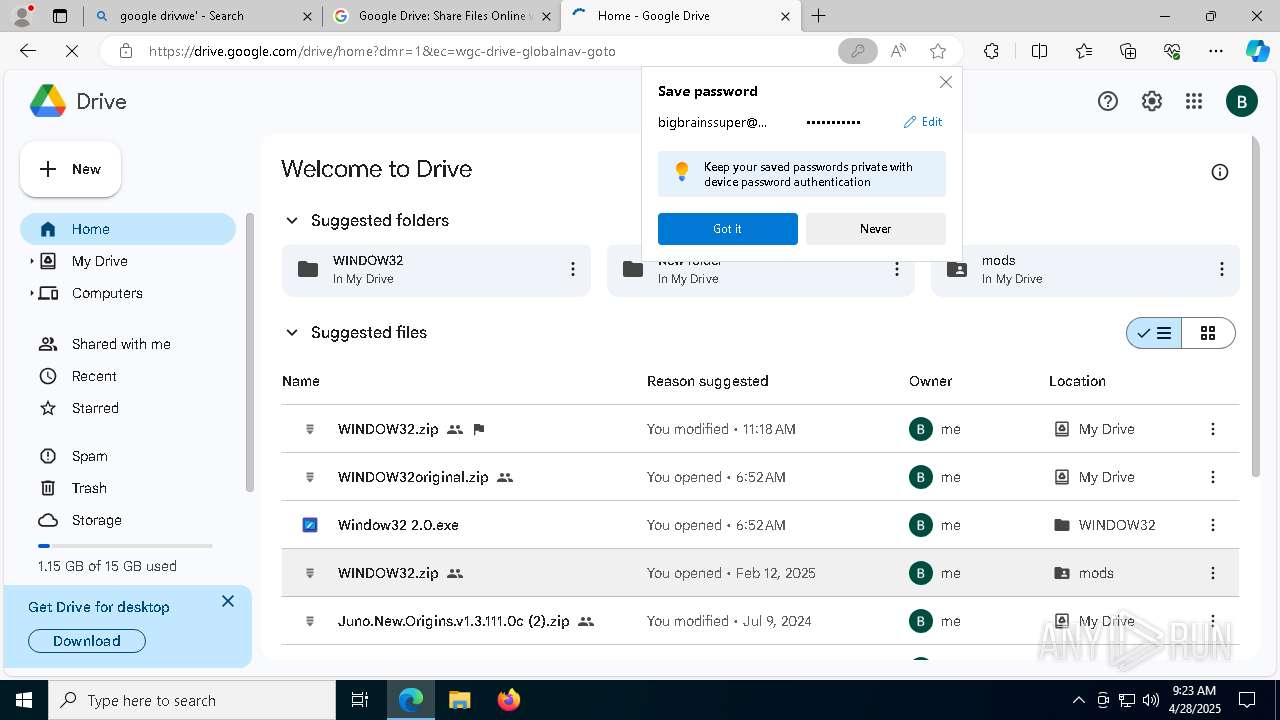Open WINDOW32 suggested folder card

(436, 269)
